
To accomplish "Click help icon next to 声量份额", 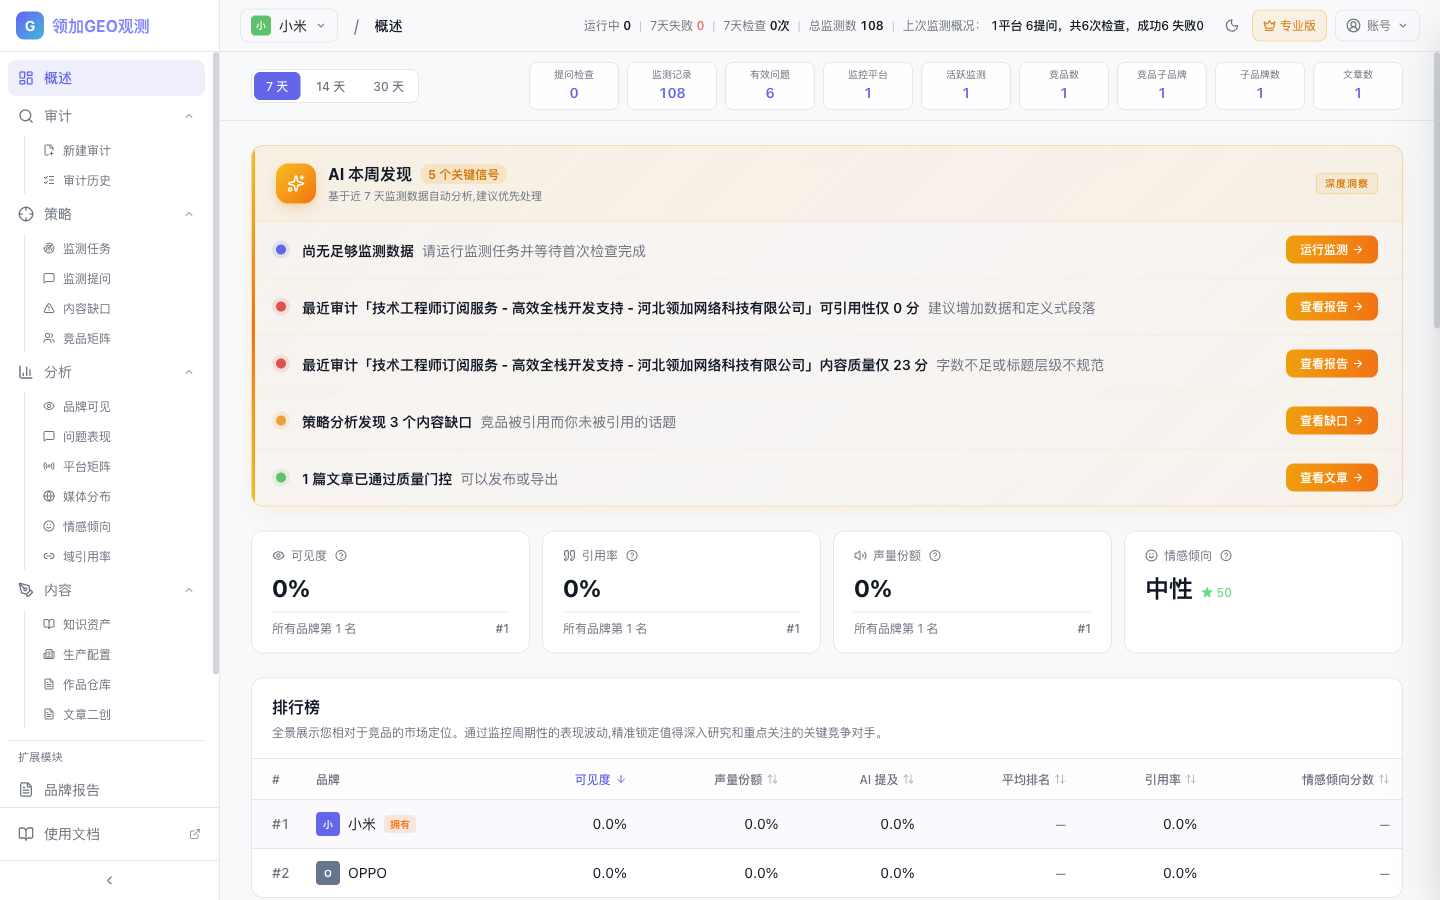I will pyautogui.click(x=935, y=556).
